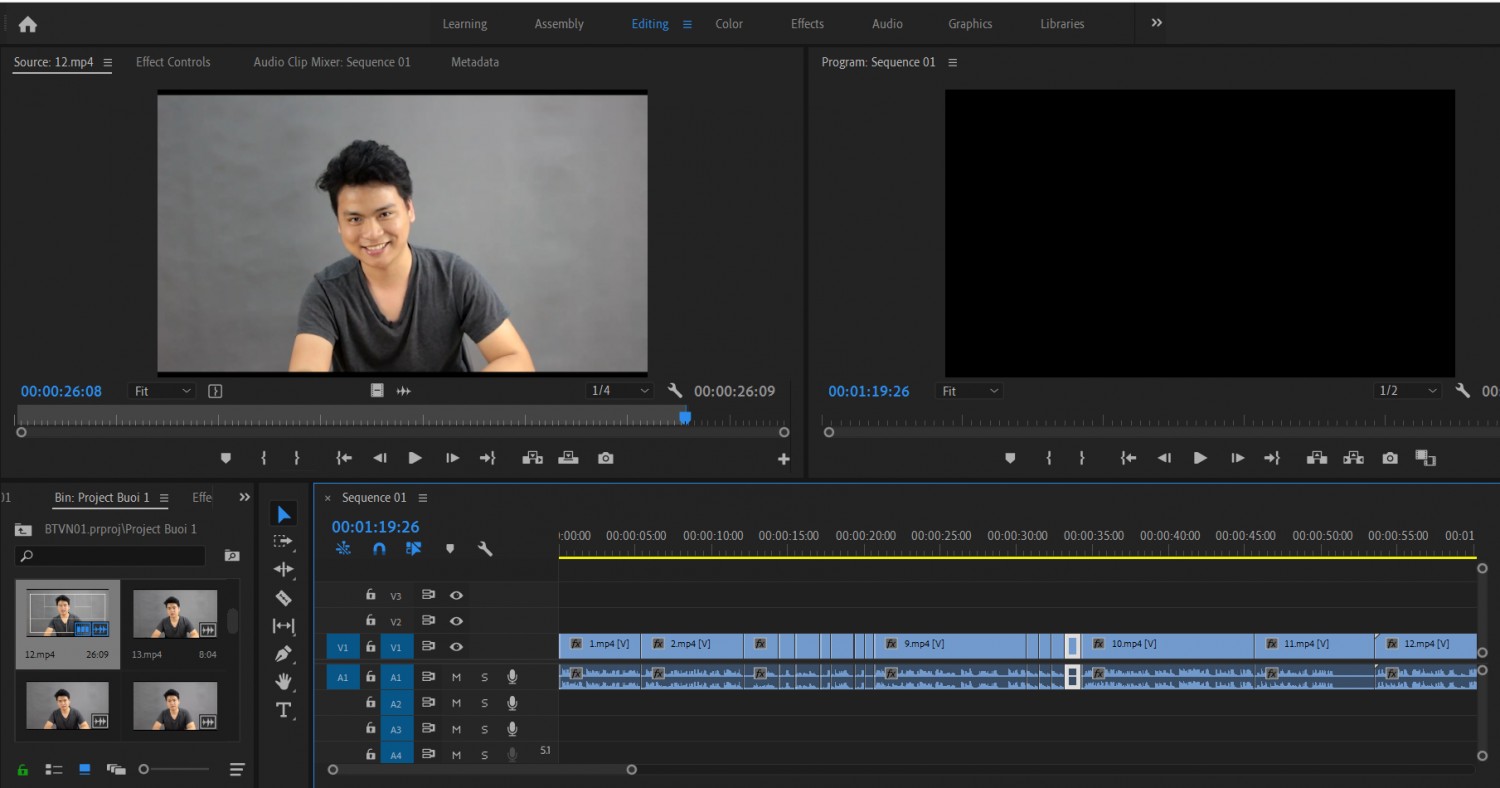Screen dimensions: 1500x788
Task: Solo audio track A2
Action: (x=485, y=703)
